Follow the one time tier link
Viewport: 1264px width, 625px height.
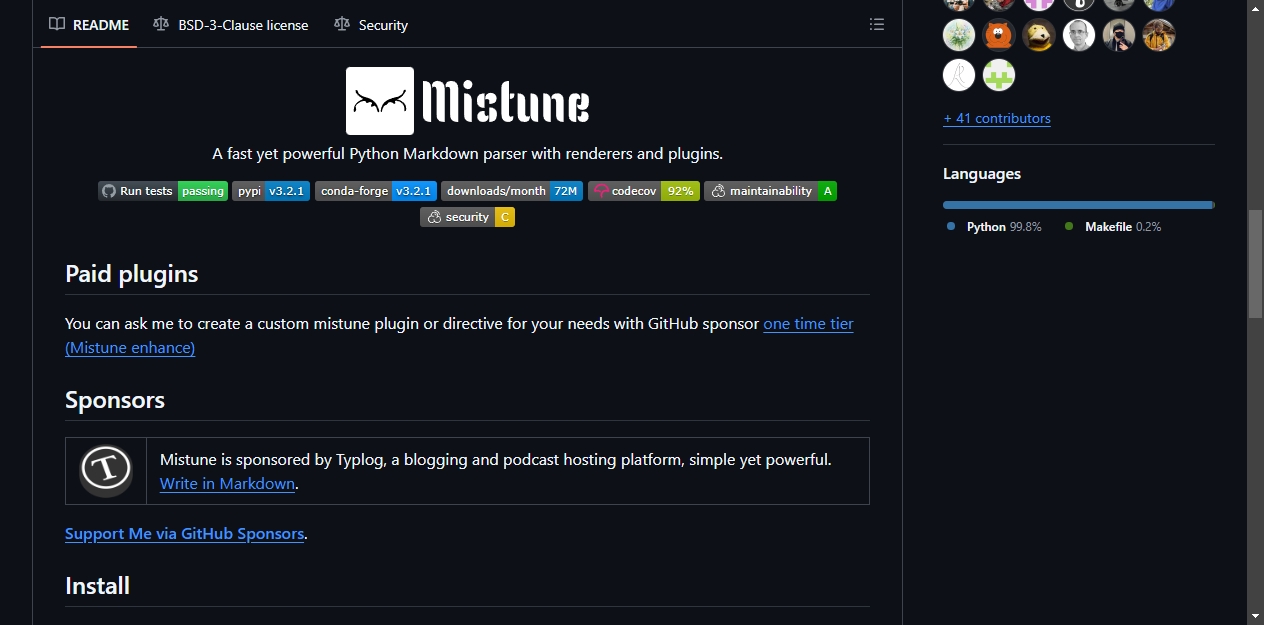click(x=808, y=324)
